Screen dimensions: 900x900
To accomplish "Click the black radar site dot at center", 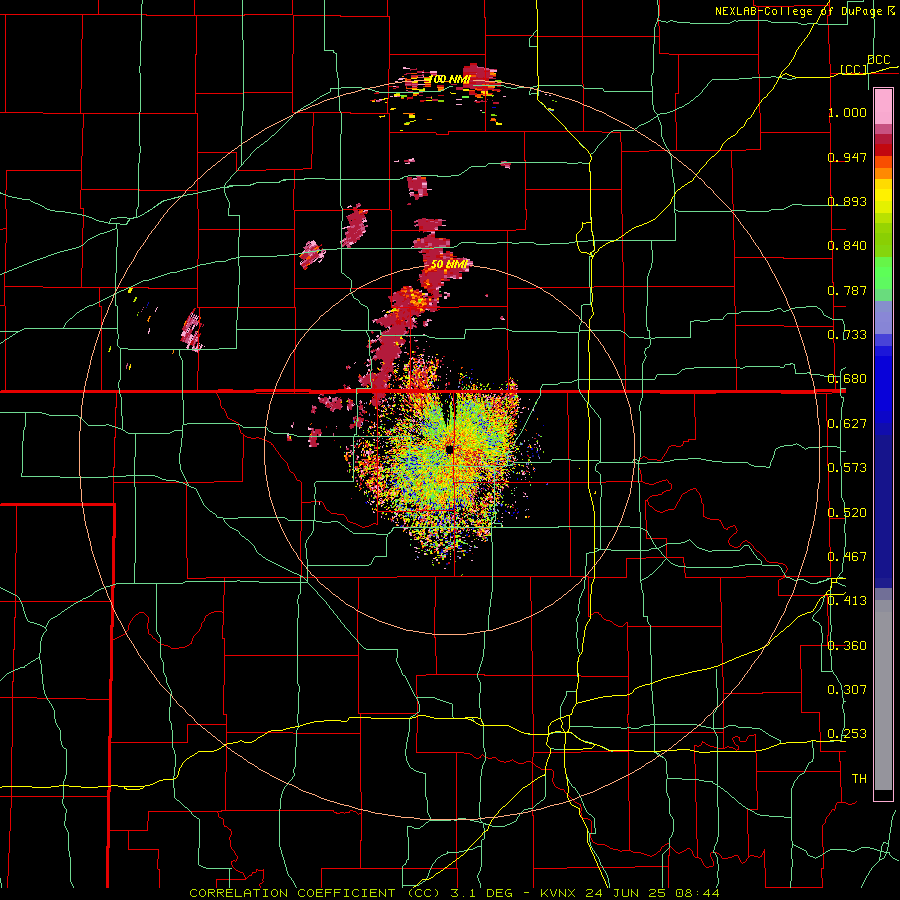I will point(449,449).
